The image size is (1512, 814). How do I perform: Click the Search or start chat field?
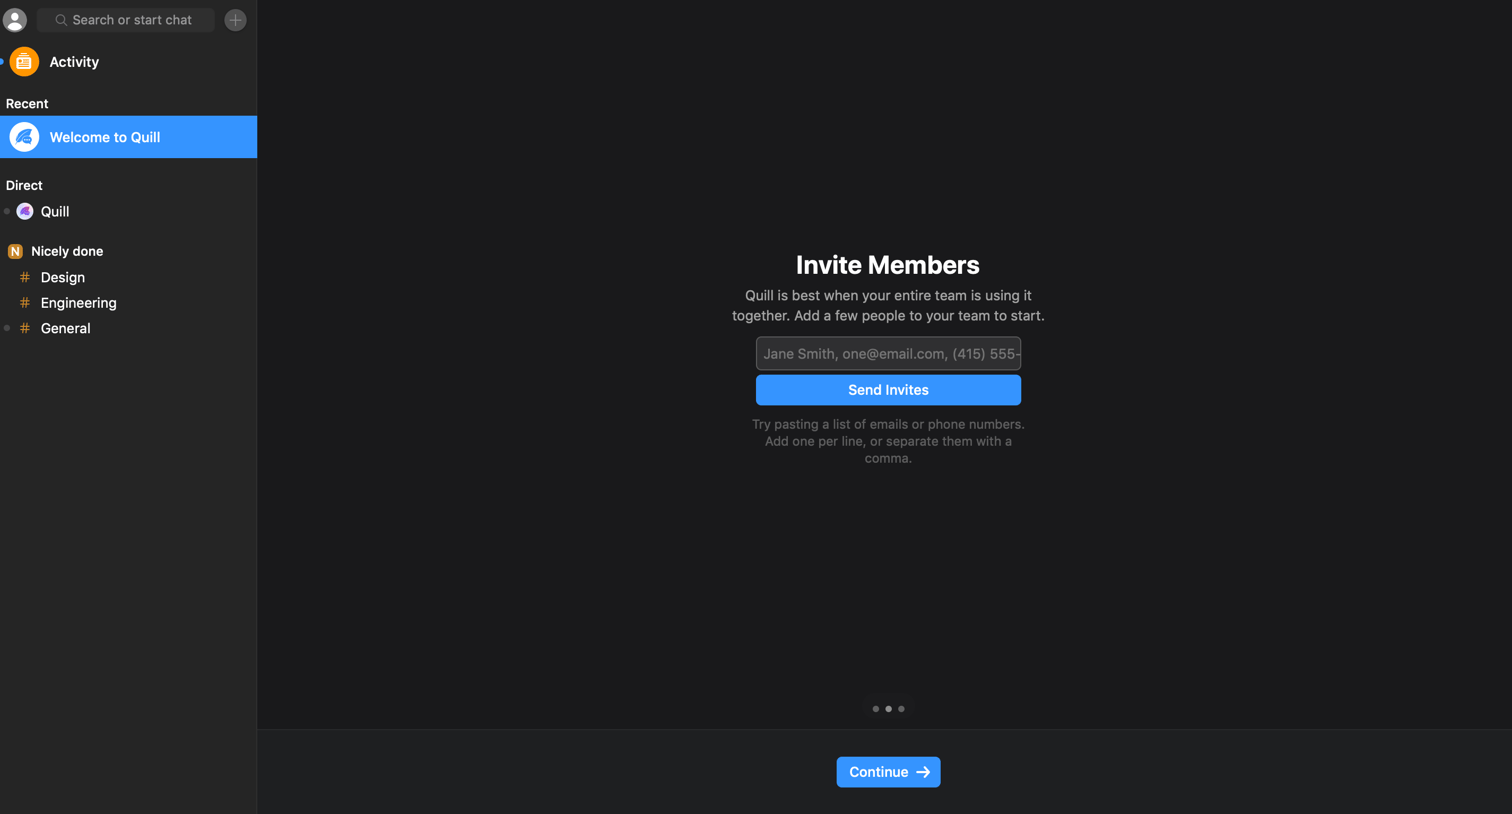[x=126, y=20]
